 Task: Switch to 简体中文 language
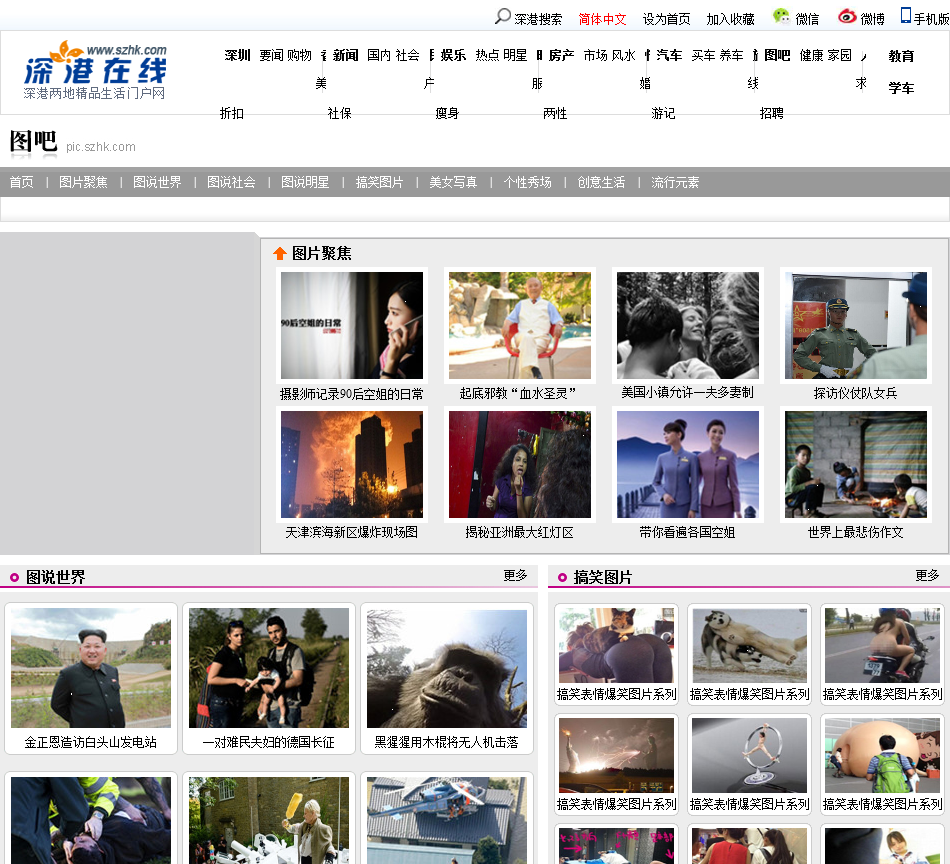[602, 19]
